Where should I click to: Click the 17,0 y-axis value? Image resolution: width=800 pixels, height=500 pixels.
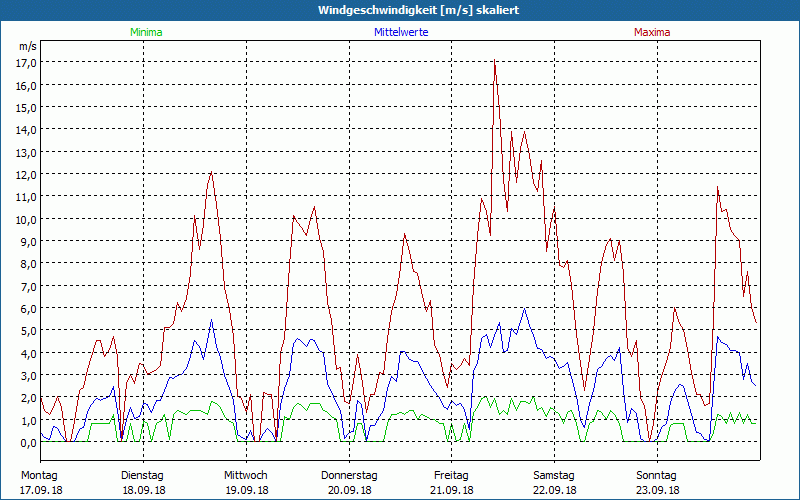26,63
